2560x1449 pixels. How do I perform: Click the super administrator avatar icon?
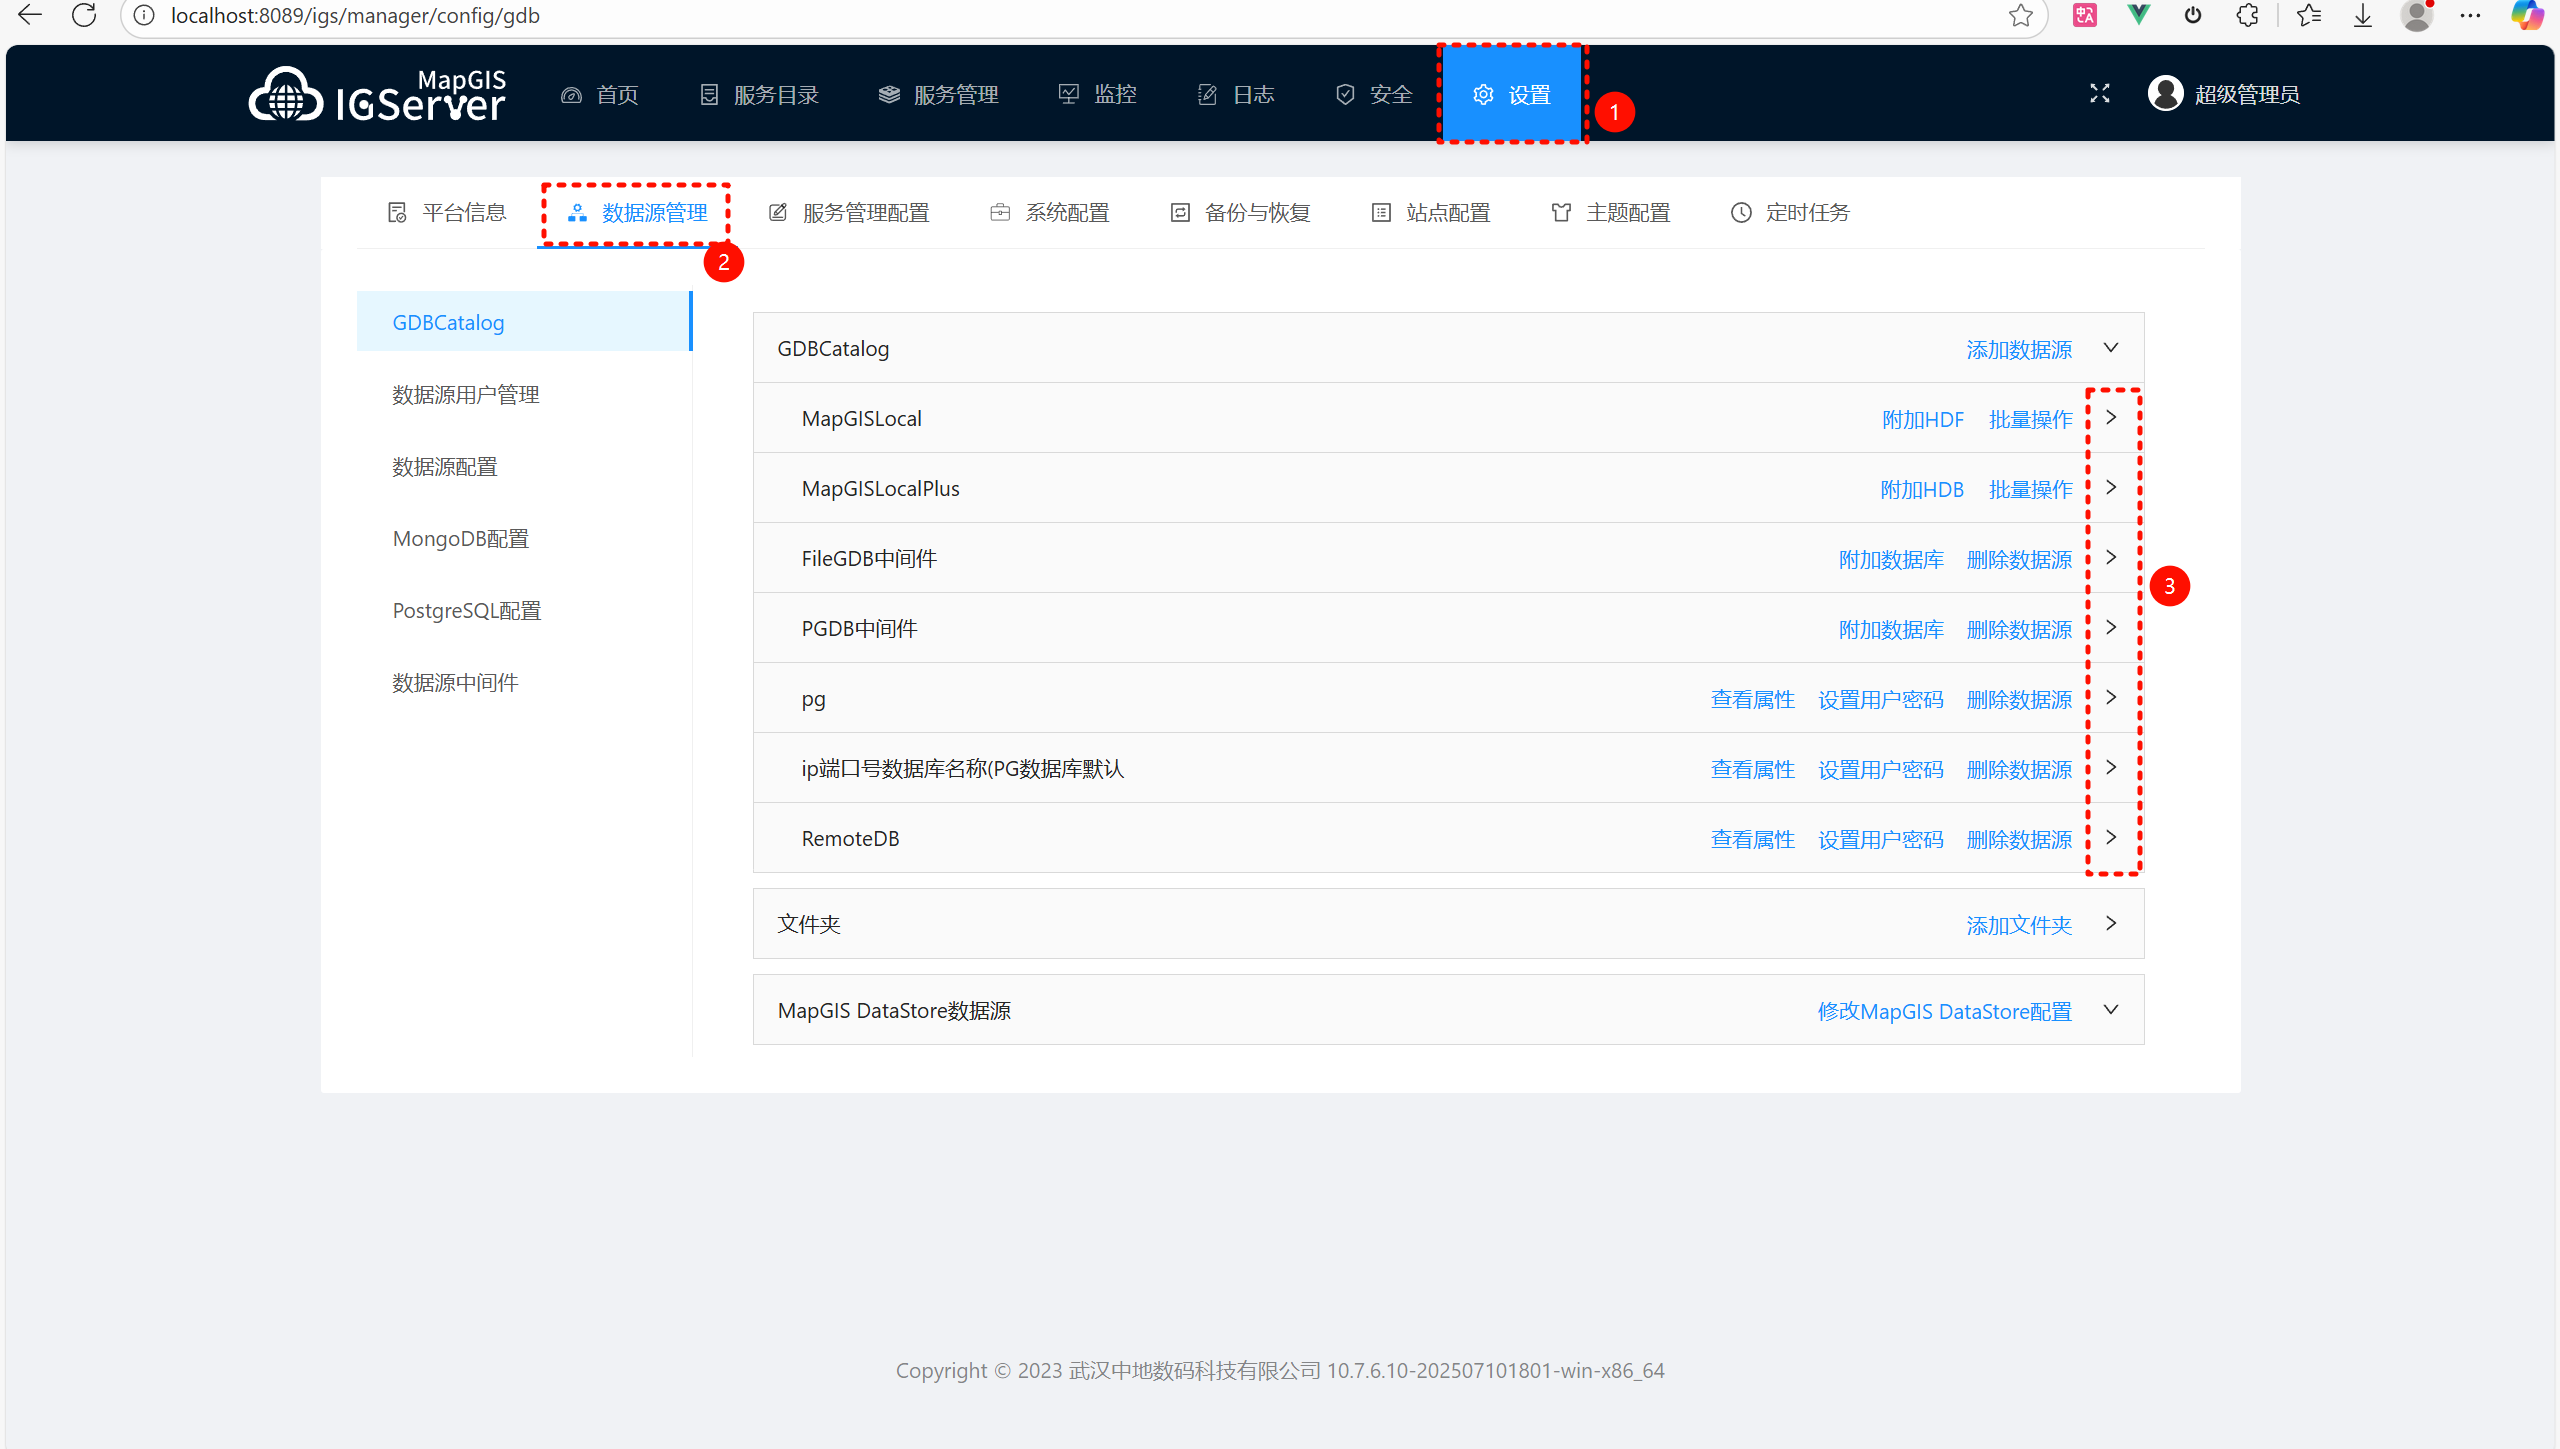click(x=2165, y=94)
